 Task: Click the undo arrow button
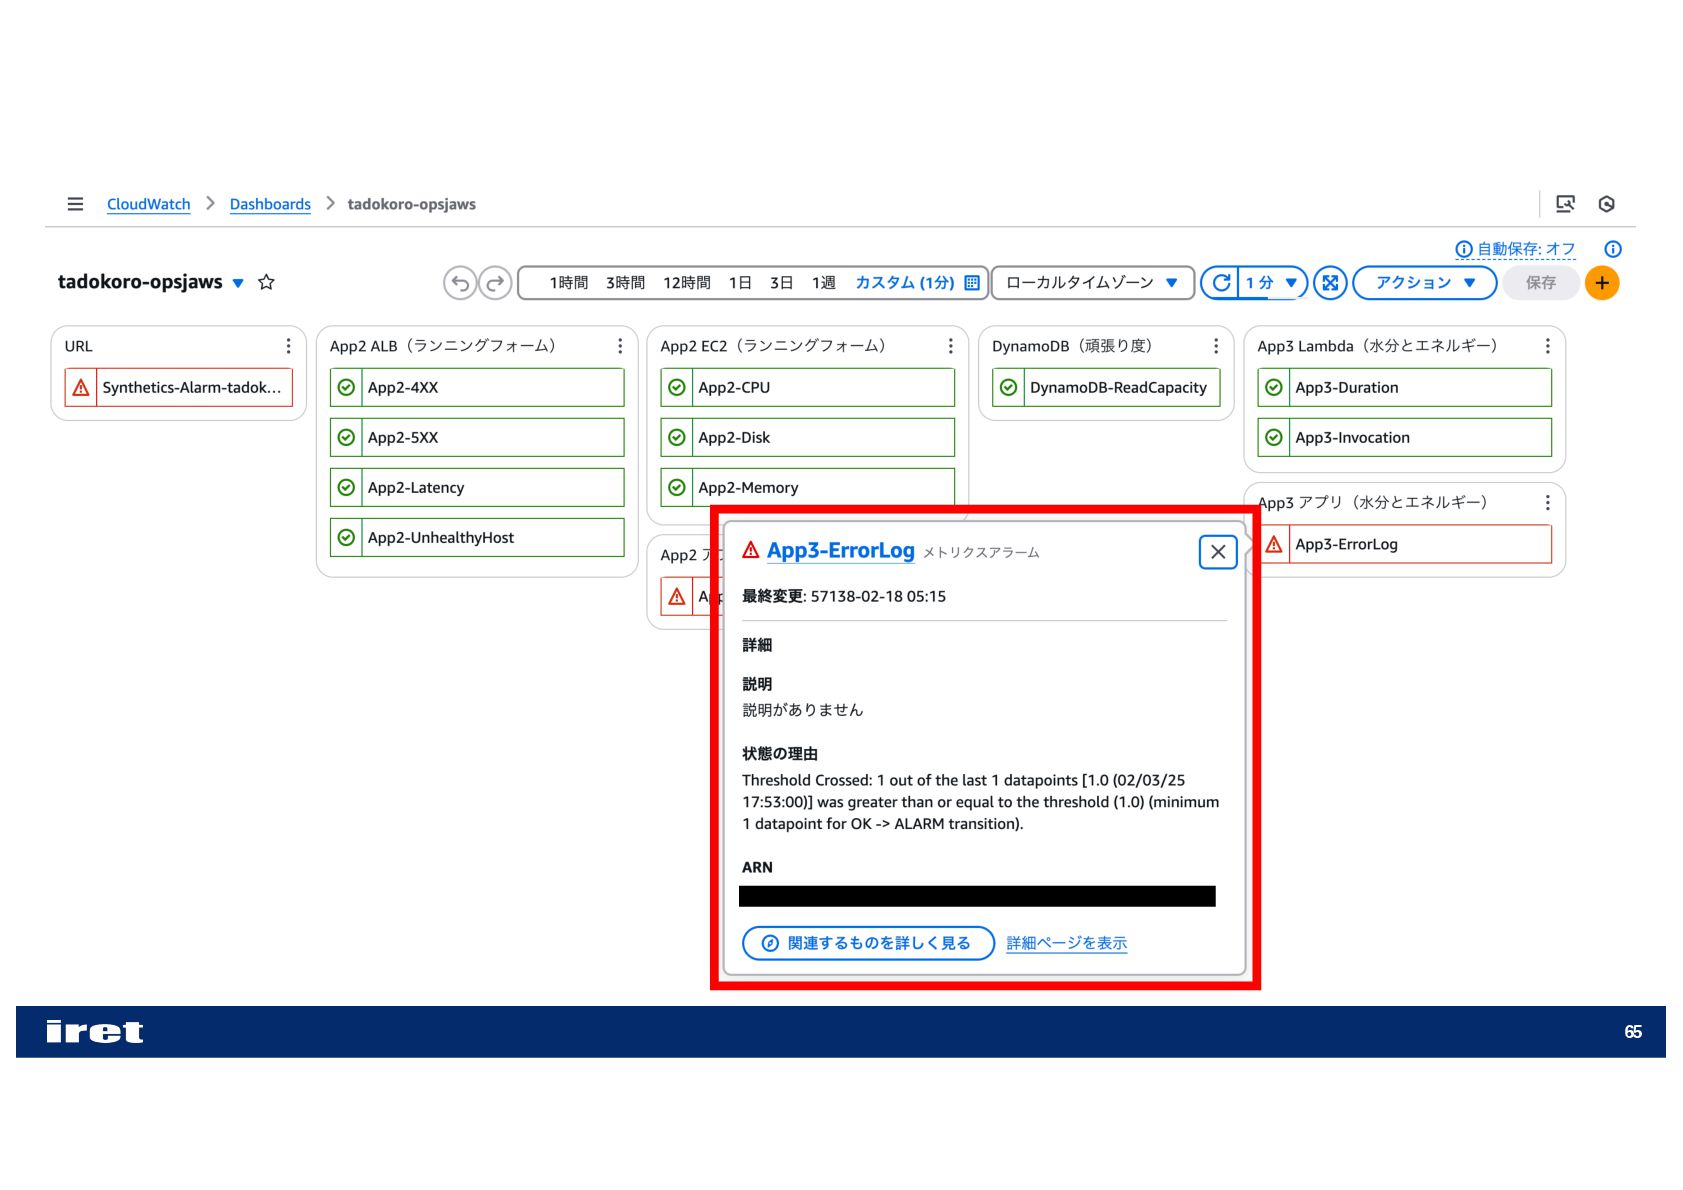tap(460, 283)
